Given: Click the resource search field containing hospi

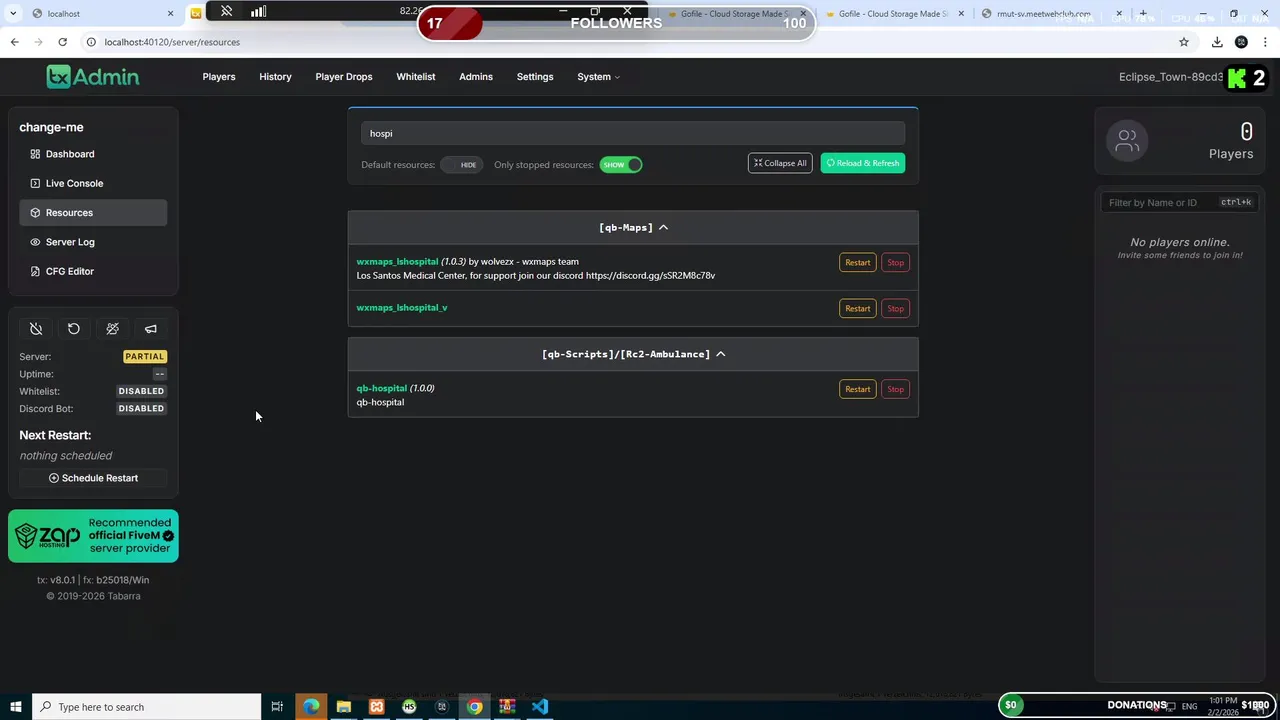Looking at the screenshot, I should 633,133.
